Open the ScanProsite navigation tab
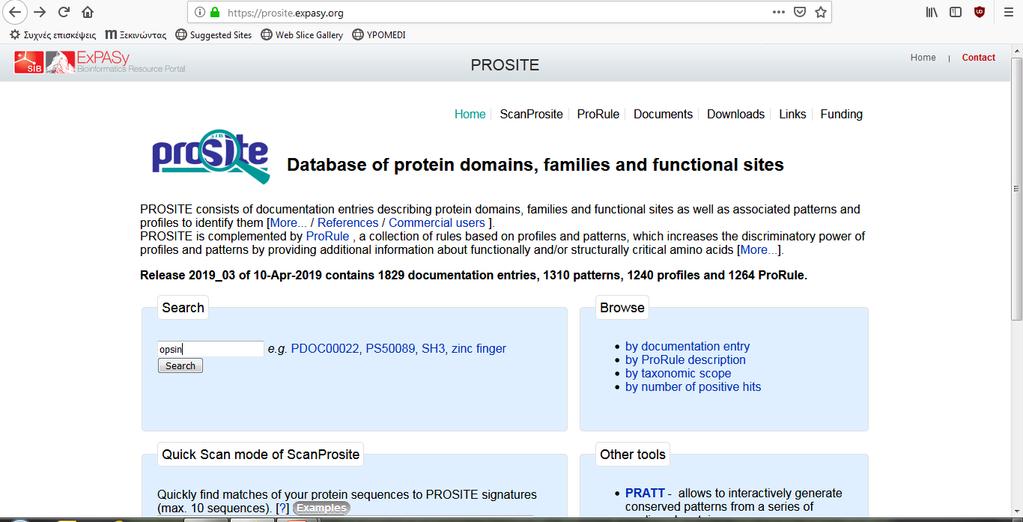Image resolution: width=1023 pixels, height=522 pixels. click(531, 114)
